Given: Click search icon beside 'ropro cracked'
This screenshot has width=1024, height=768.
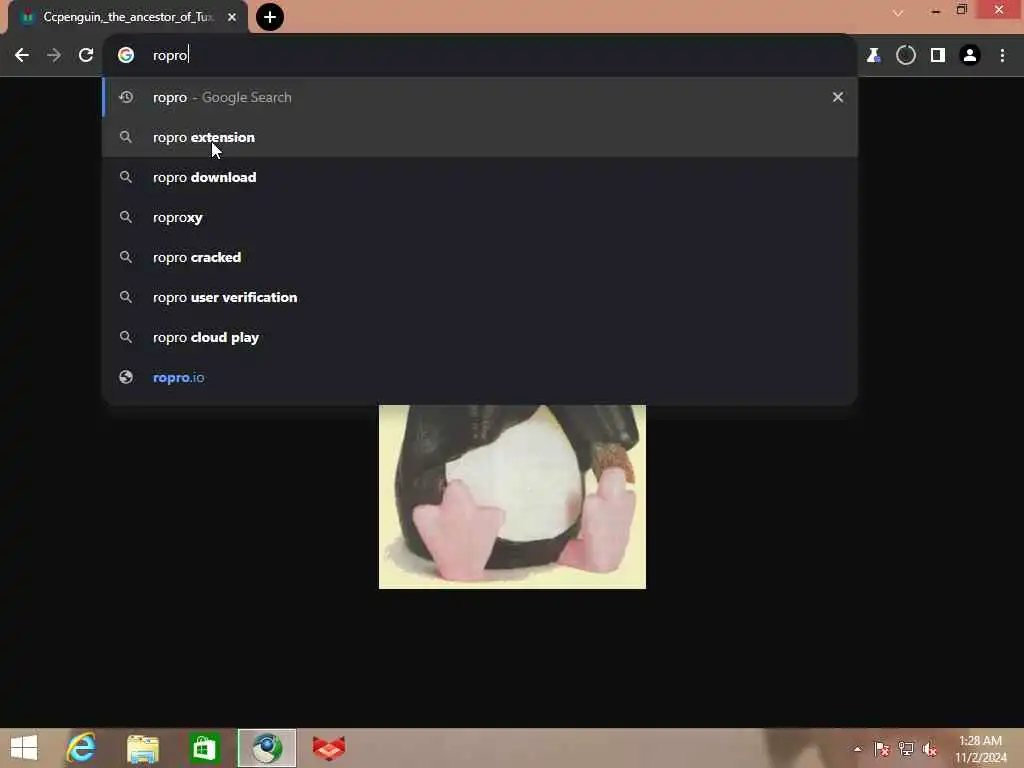Looking at the screenshot, I should [126, 257].
